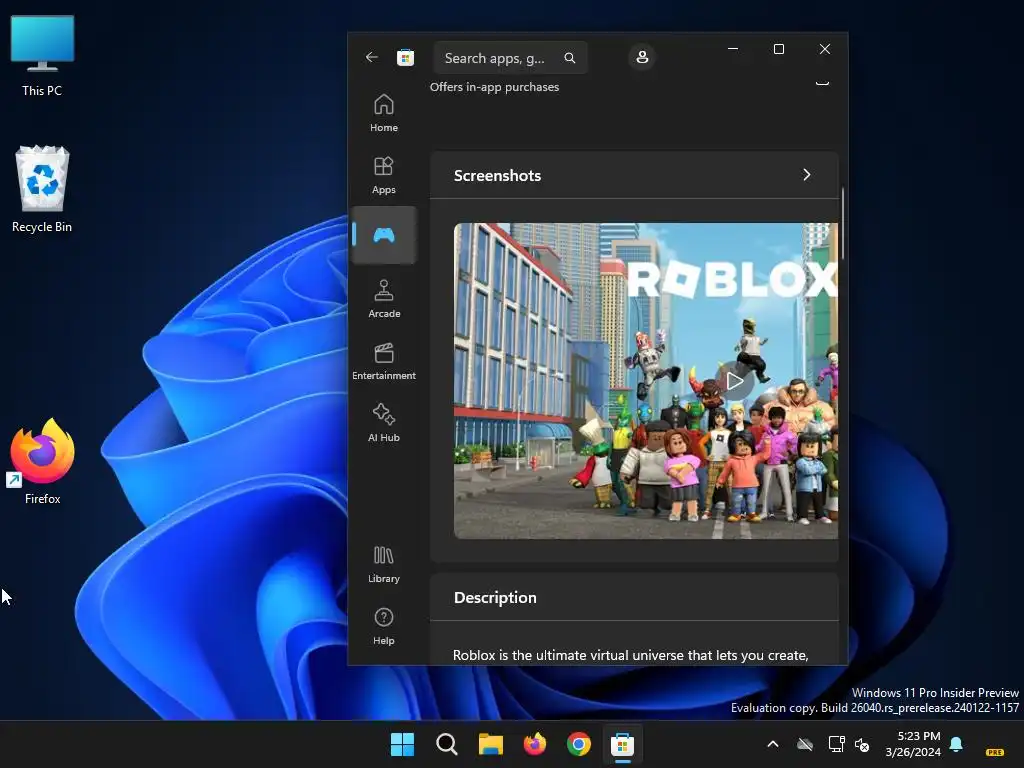Open Apps in the Store sidebar
The image size is (1024, 768).
[384, 175]
